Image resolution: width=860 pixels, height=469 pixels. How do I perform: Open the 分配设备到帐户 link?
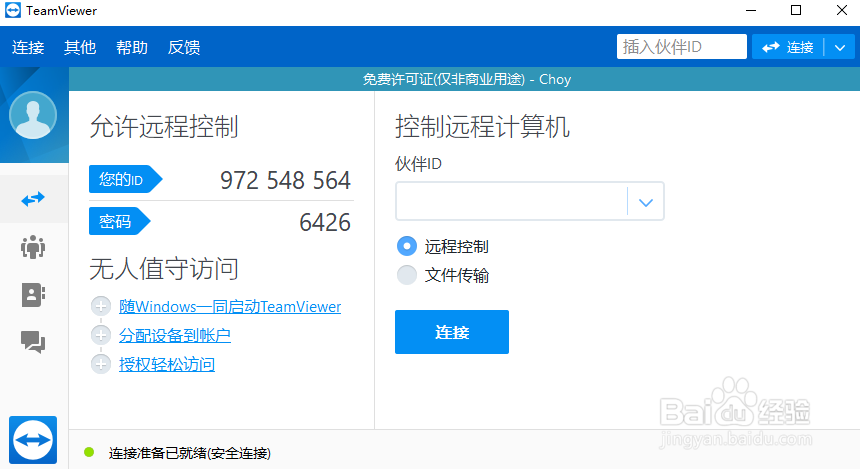(x=175, y=335)
